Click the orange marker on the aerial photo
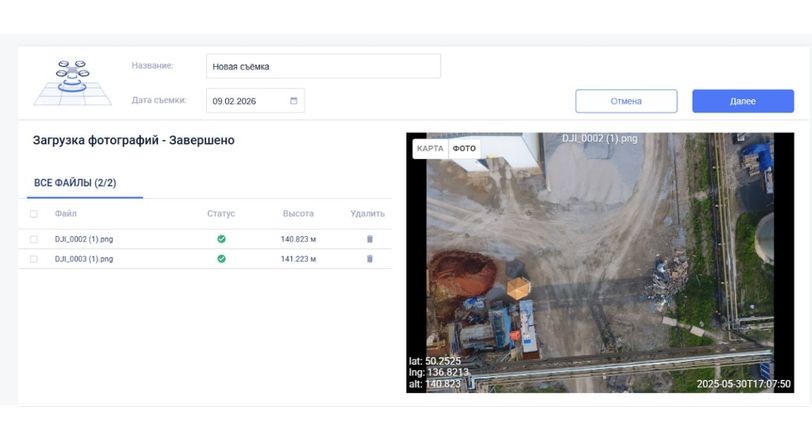 tap(518, 289)
